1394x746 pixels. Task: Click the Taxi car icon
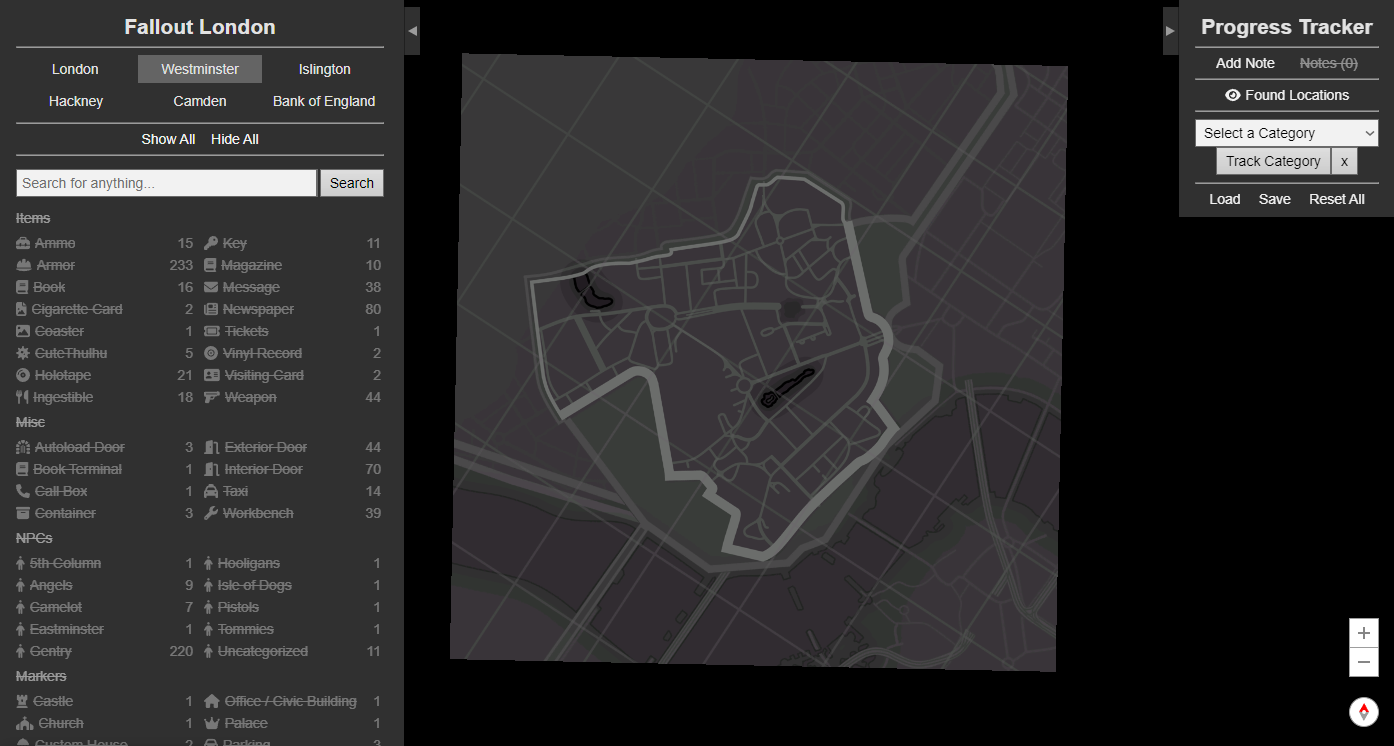pyautogui.click(x=211, y=491)
